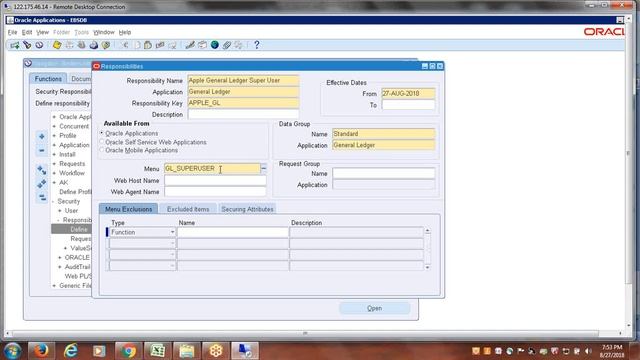Click the Windows Start button
Viewport: 640px width, 360px height.
[x=12, y=351]
